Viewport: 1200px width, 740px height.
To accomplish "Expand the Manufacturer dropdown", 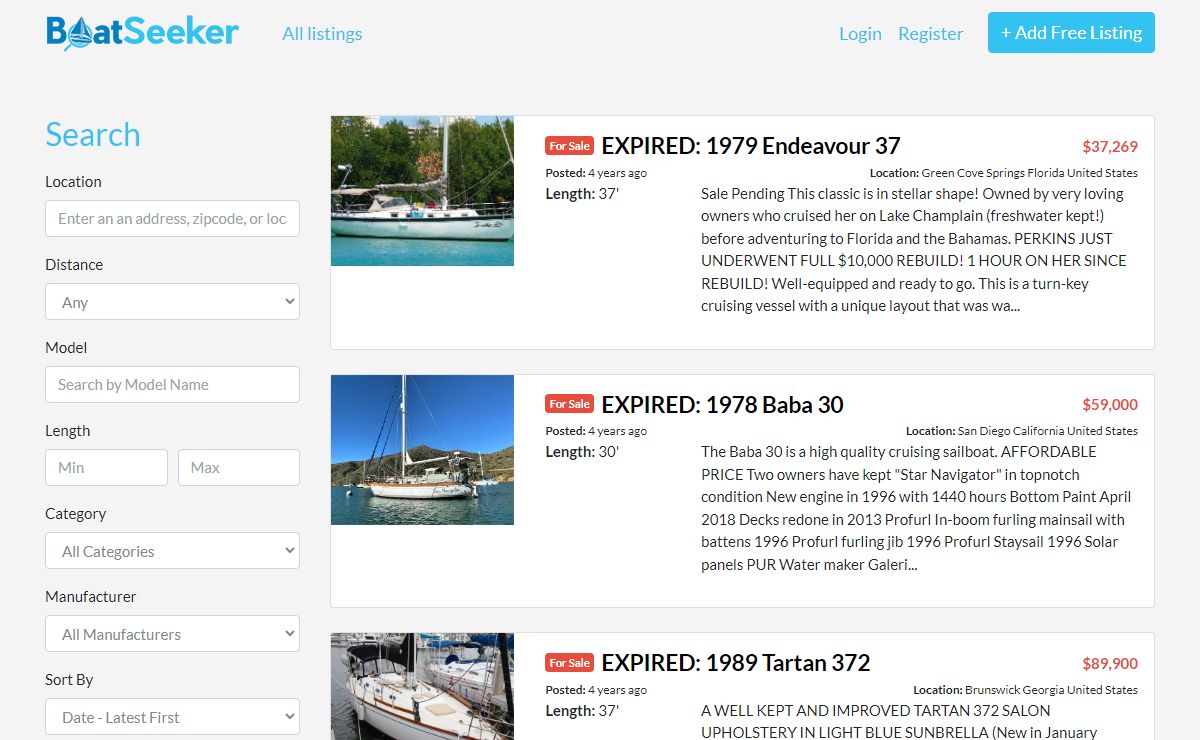I will point(172,634).
